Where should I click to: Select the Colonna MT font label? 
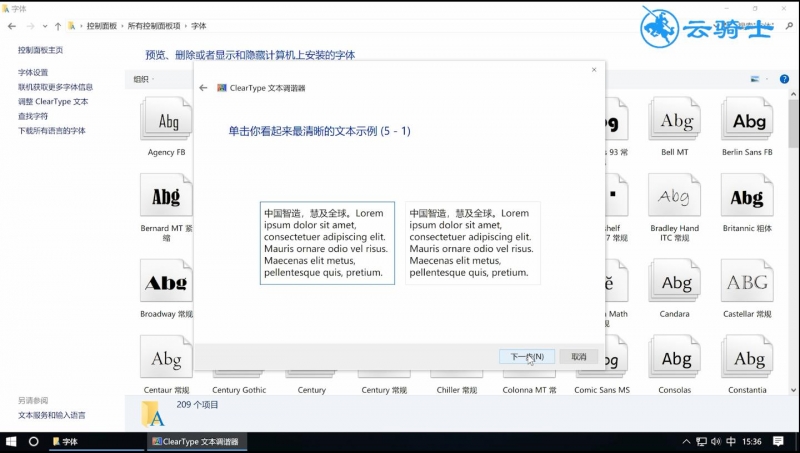529,390
